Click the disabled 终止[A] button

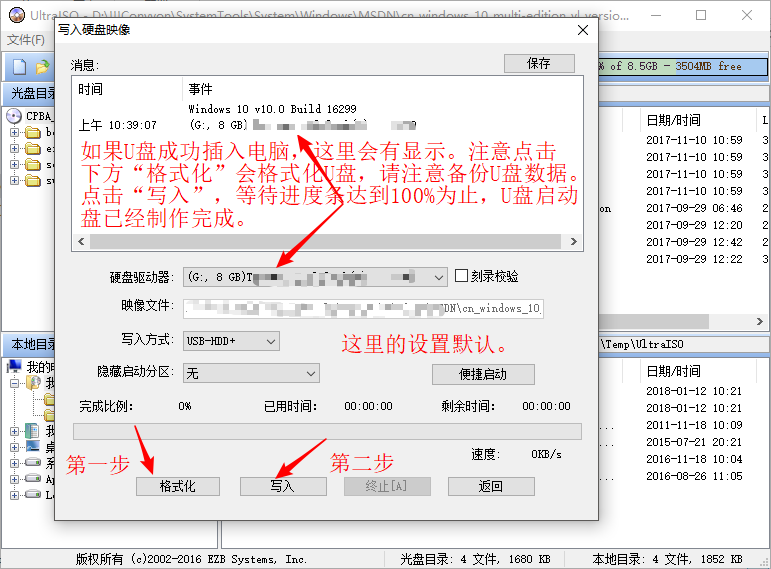(387, 486)
